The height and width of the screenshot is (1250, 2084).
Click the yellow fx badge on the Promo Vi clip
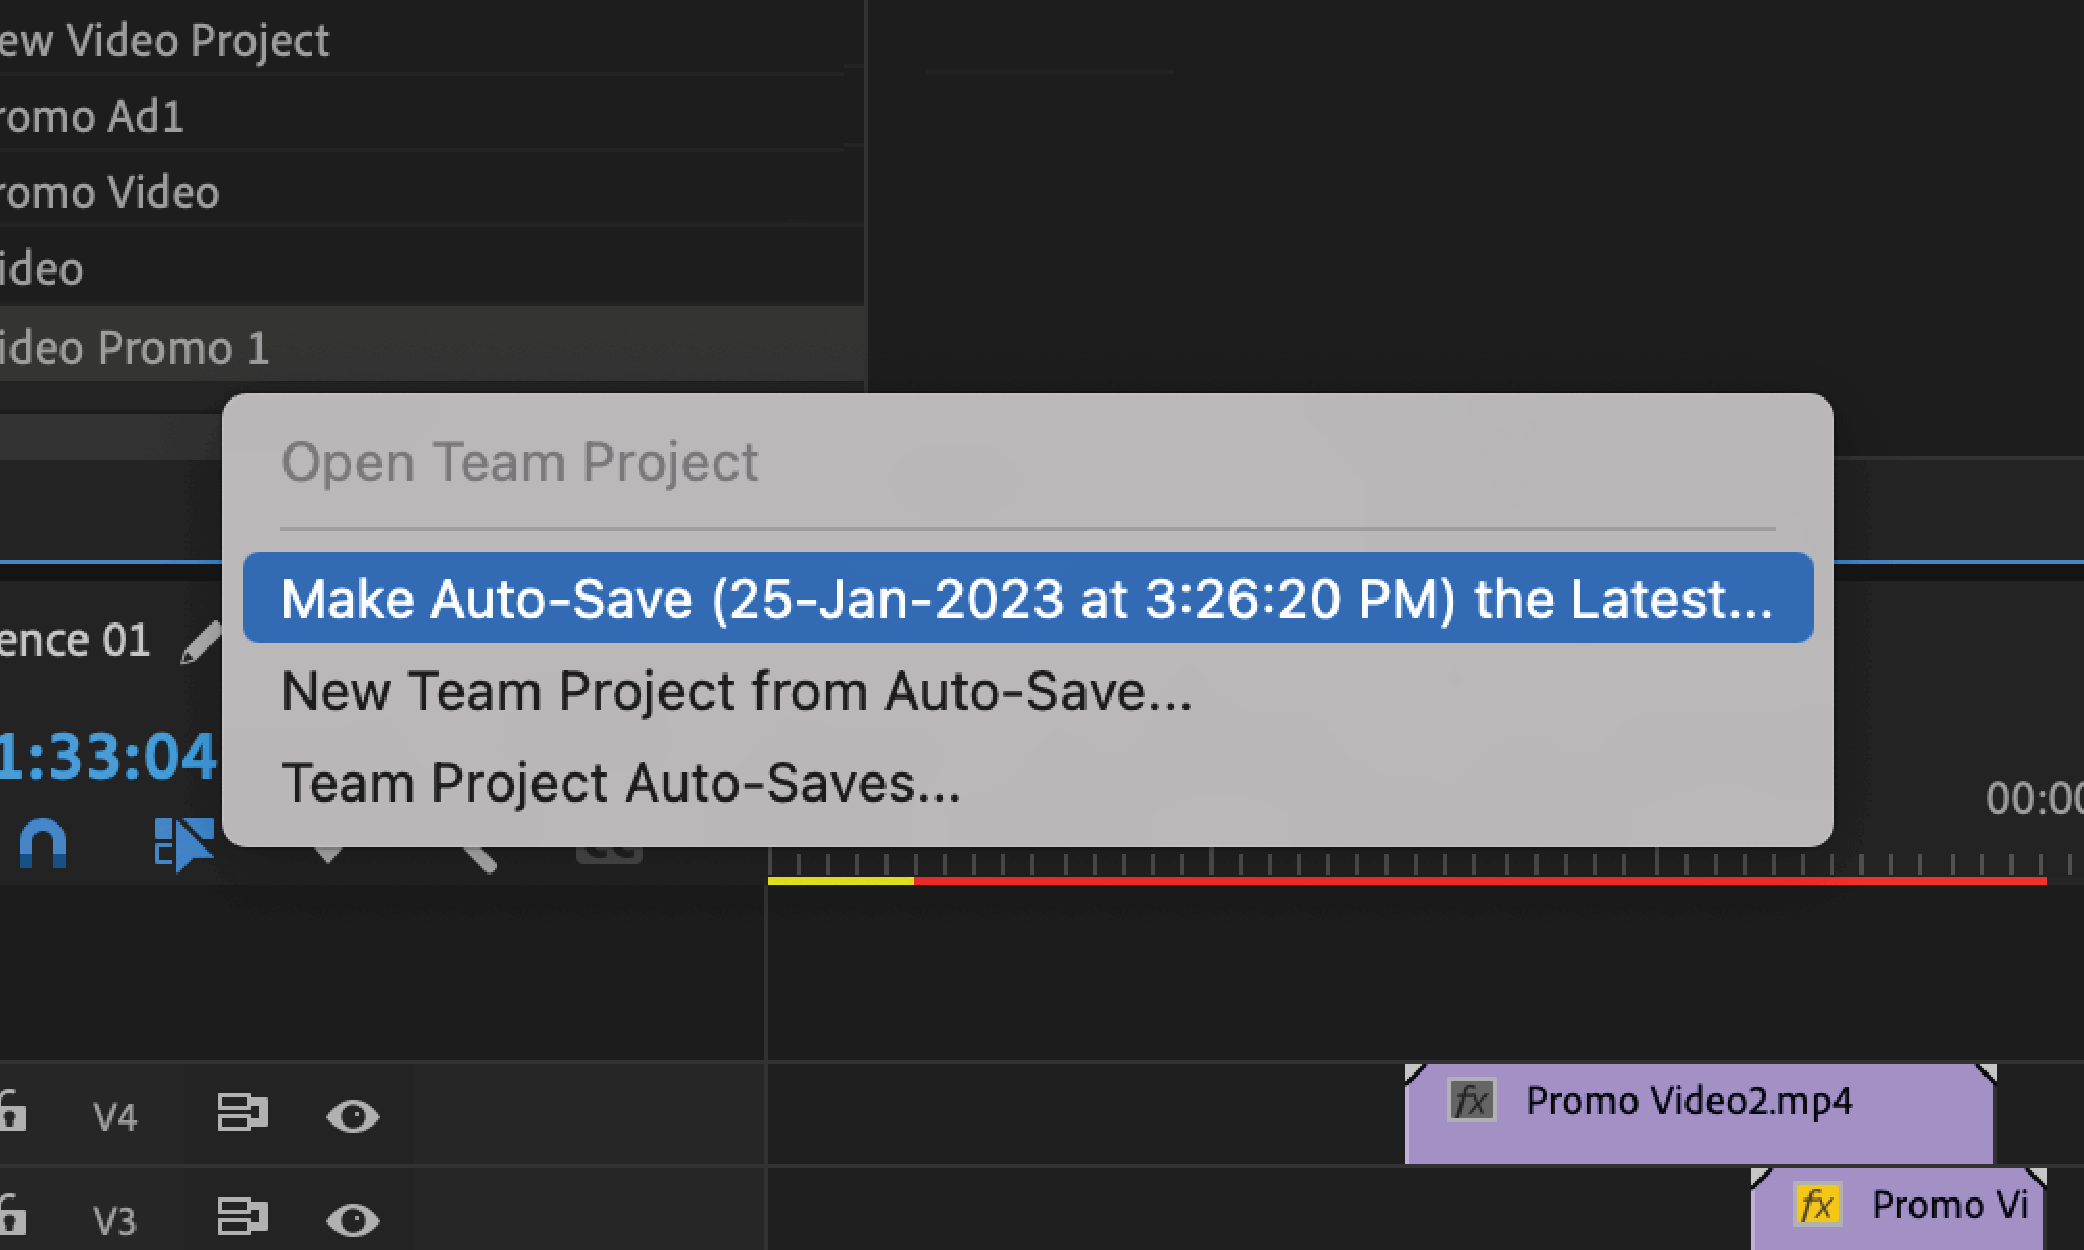1820,1205
